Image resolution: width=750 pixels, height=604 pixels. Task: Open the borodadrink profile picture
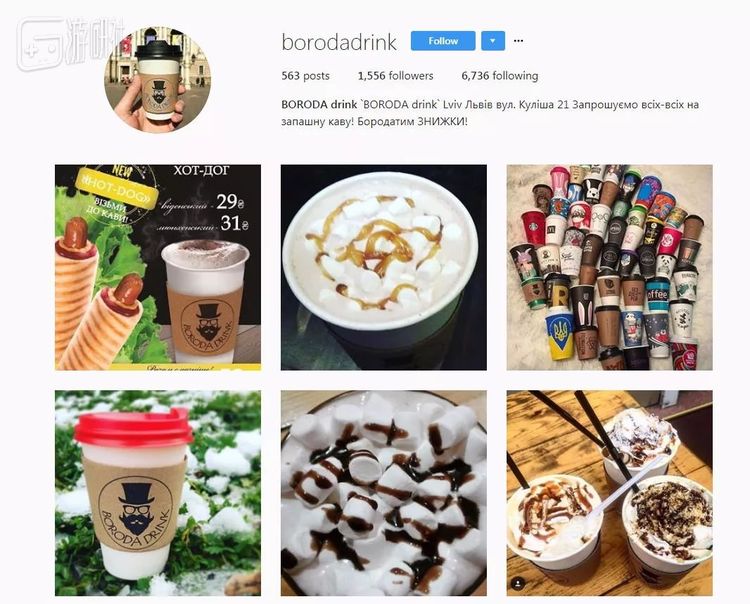(x=158, y=79)
